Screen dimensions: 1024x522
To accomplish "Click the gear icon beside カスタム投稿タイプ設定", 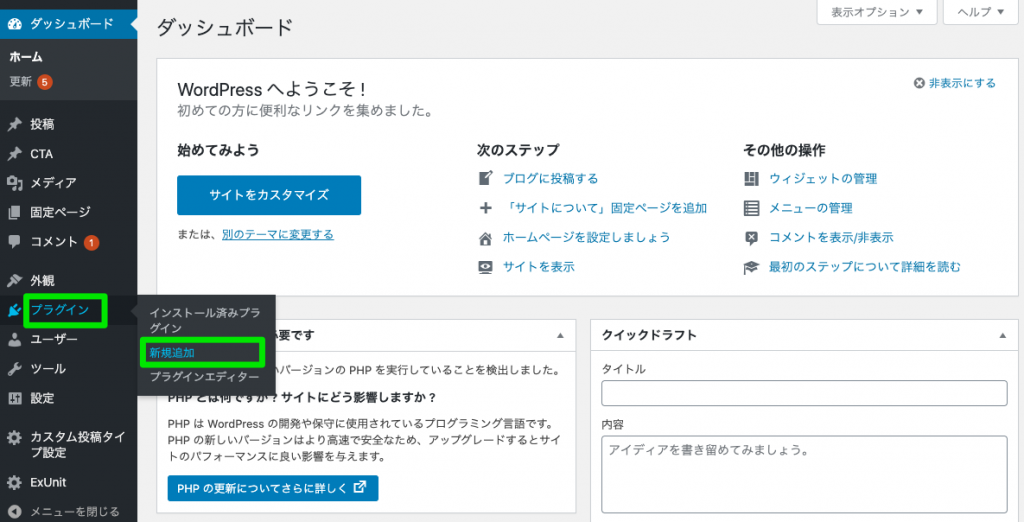I will tap(14, 438).
